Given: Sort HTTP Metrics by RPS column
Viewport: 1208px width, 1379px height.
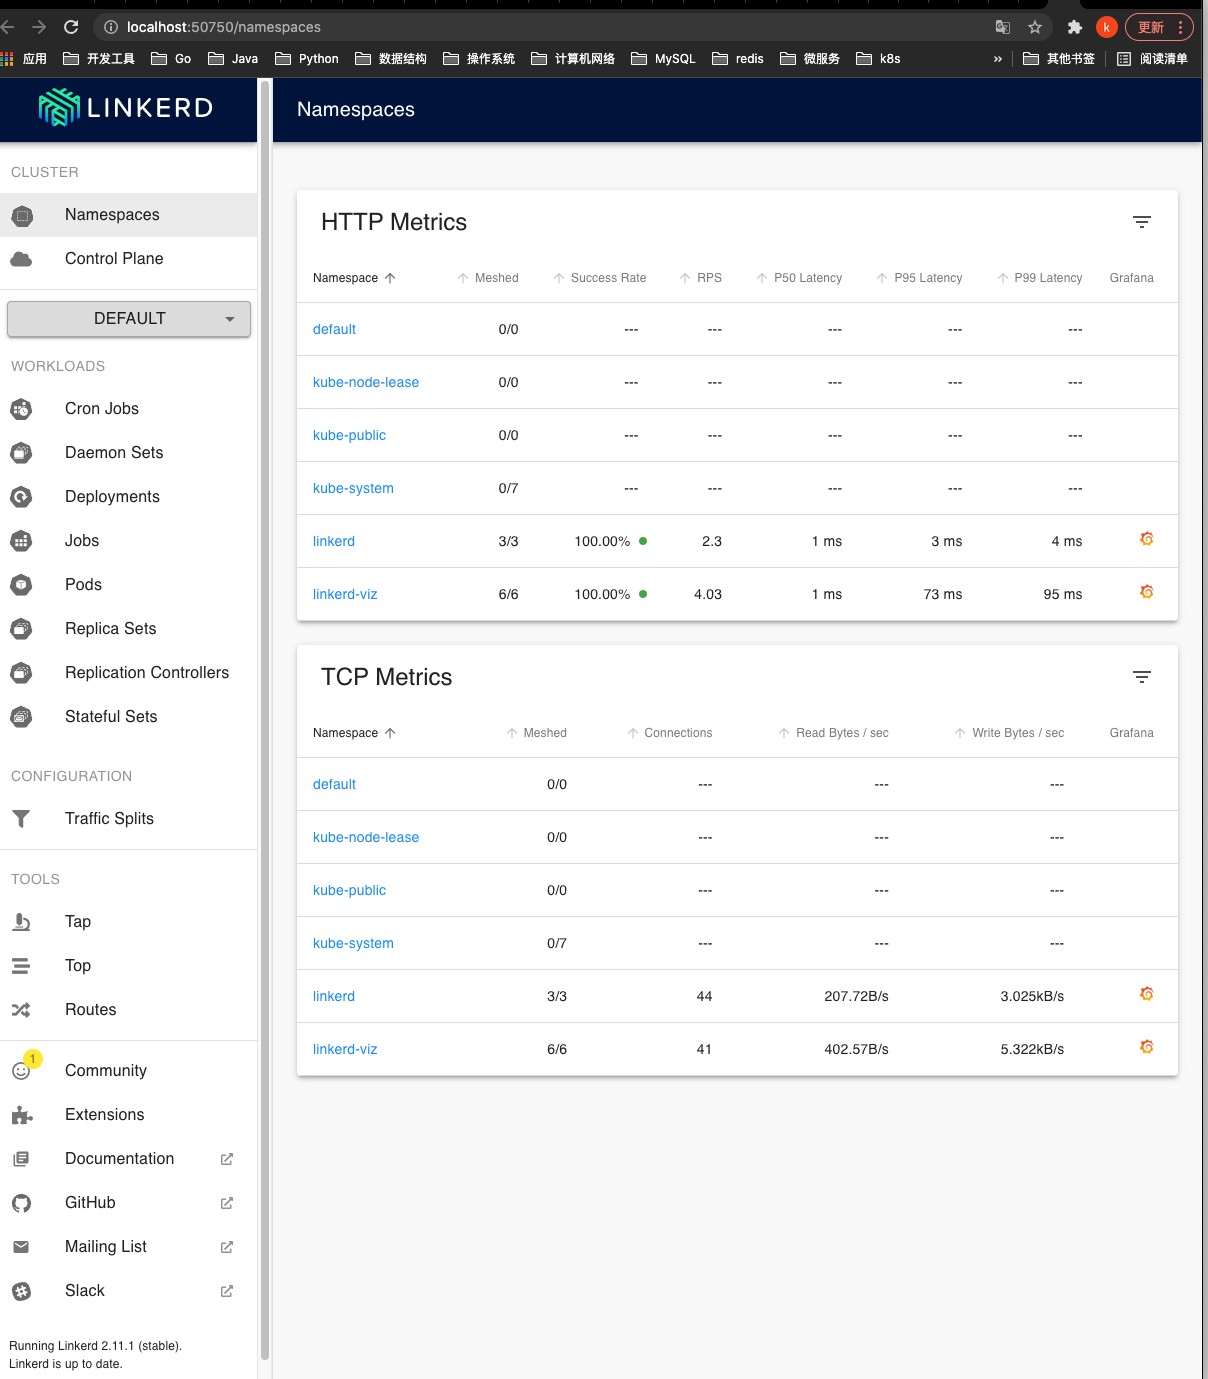Looking at the screenshot, I should 700,278.
